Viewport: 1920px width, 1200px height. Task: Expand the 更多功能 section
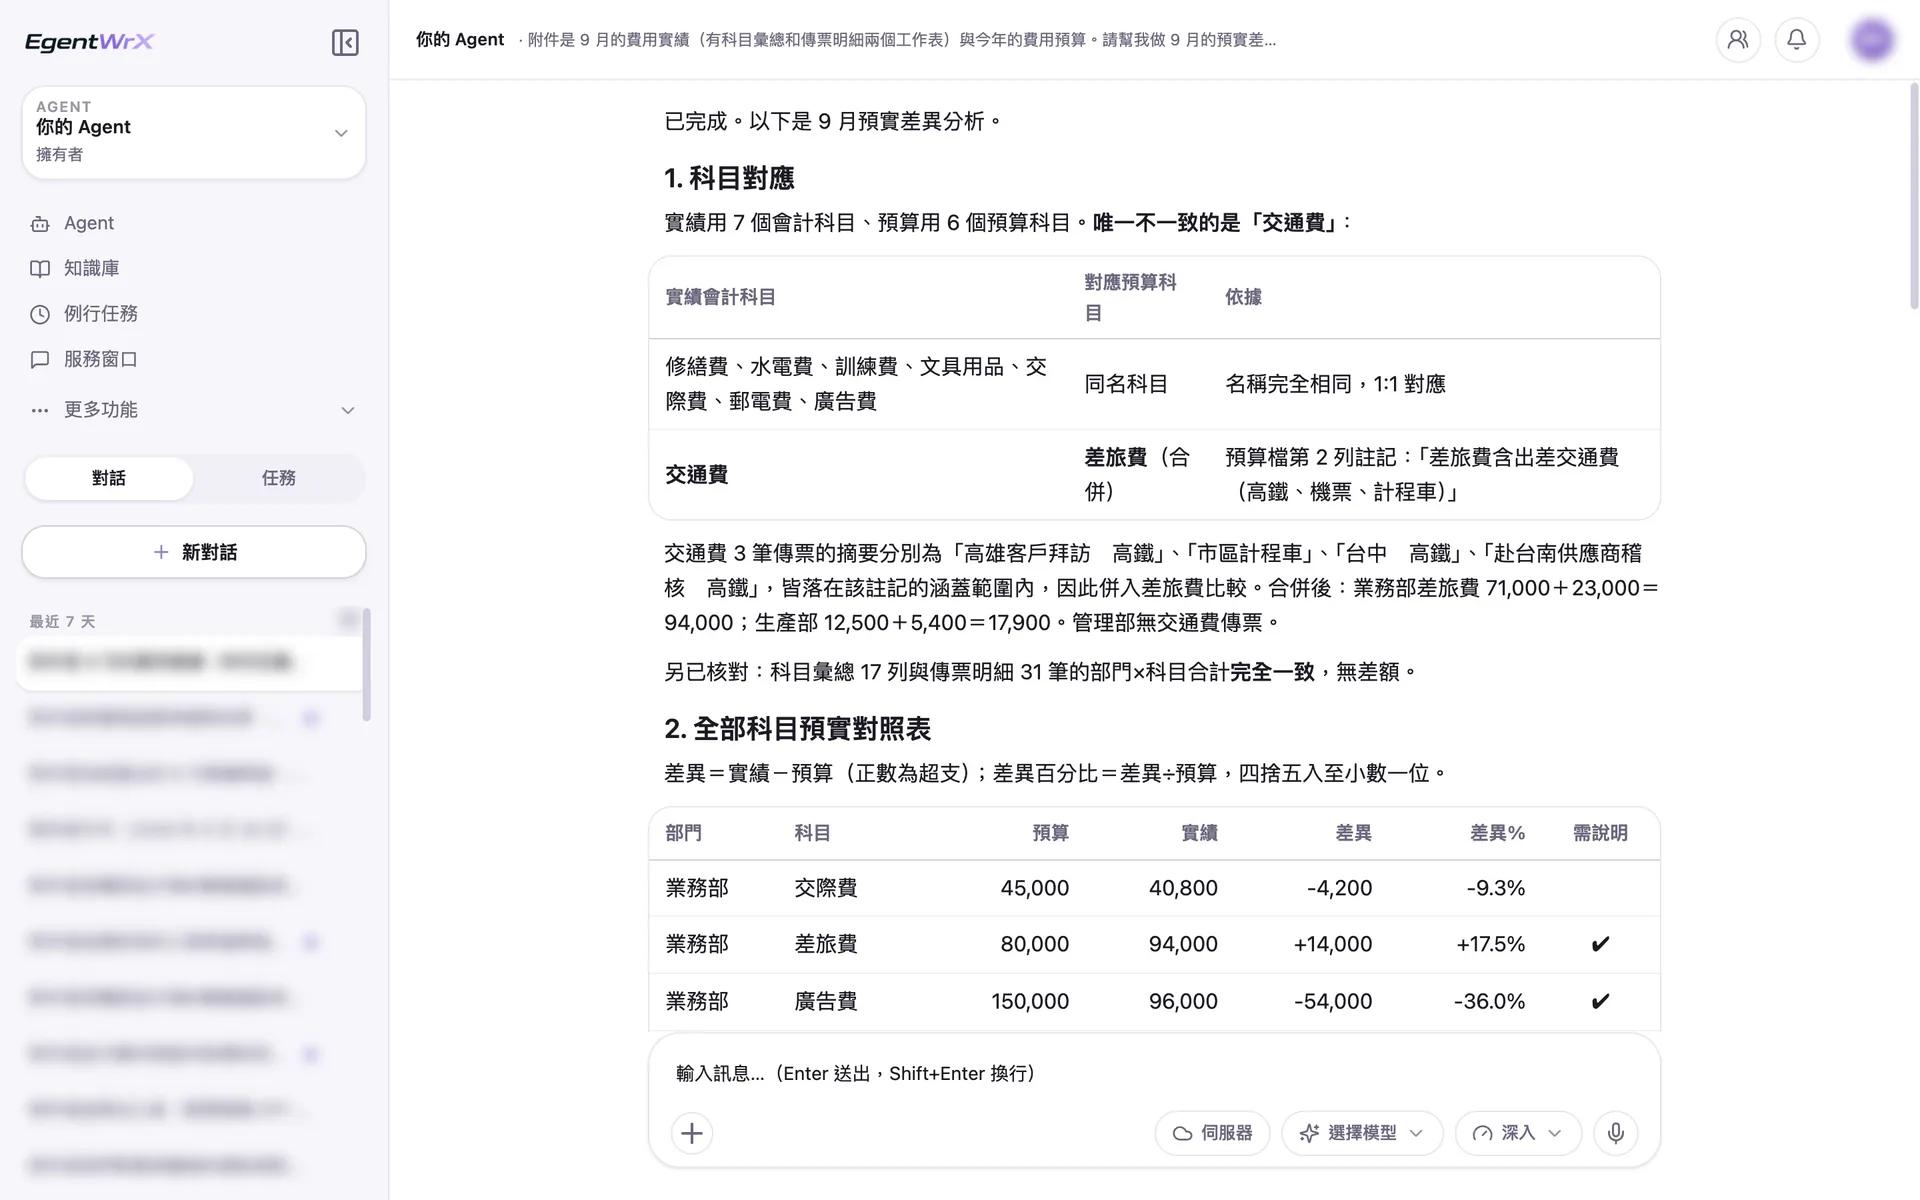tap(194, 410)
